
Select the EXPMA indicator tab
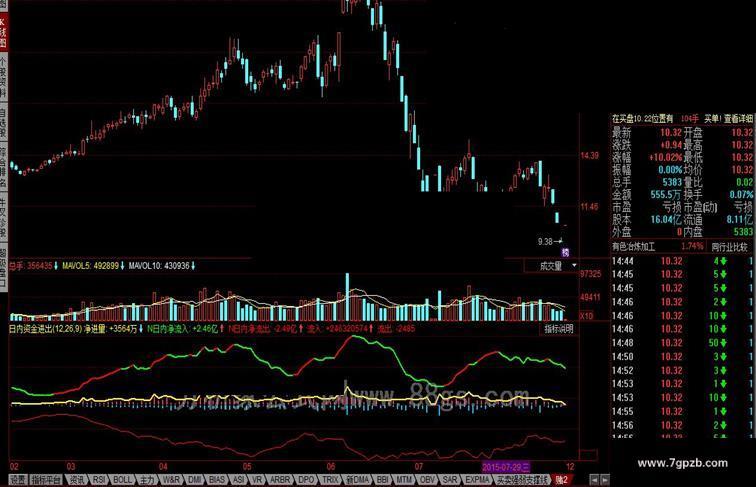477,480
